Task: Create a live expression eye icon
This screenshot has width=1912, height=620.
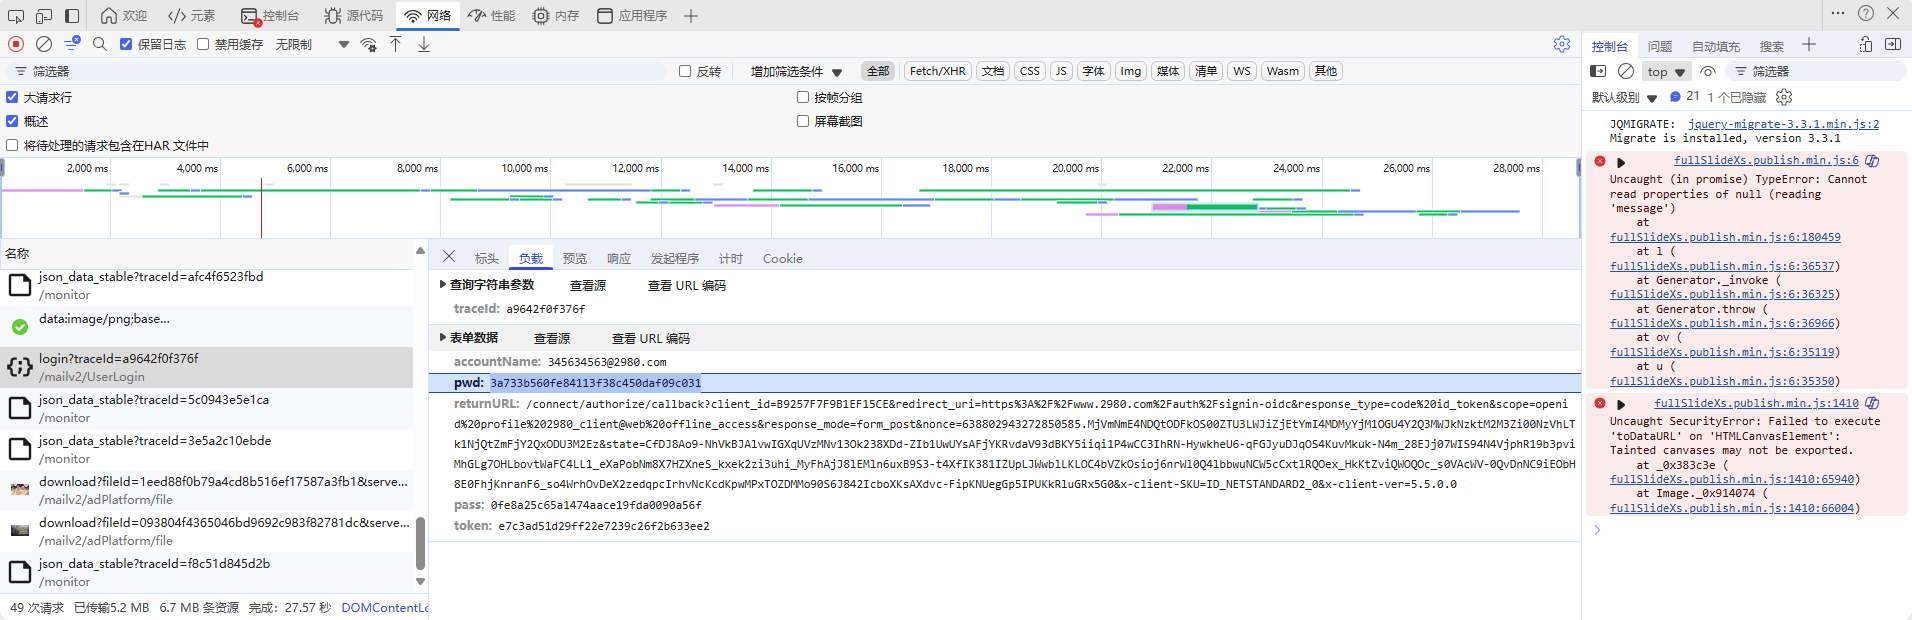Action: coord(1708,71)
